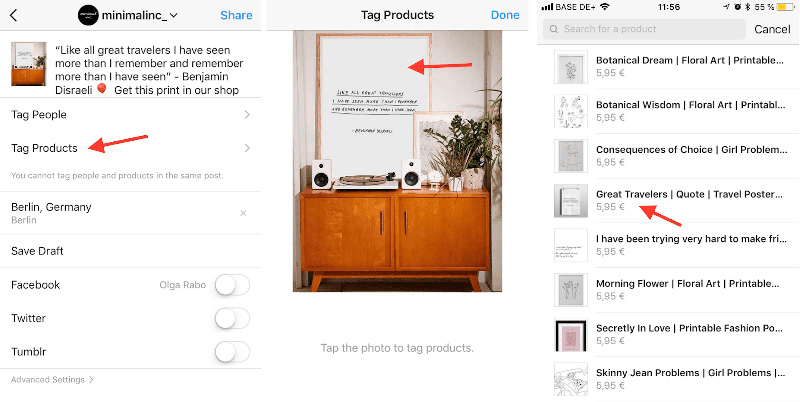800x402 pixels.
Task: Click the Search for a product field
Action: [x=644, y=29]
